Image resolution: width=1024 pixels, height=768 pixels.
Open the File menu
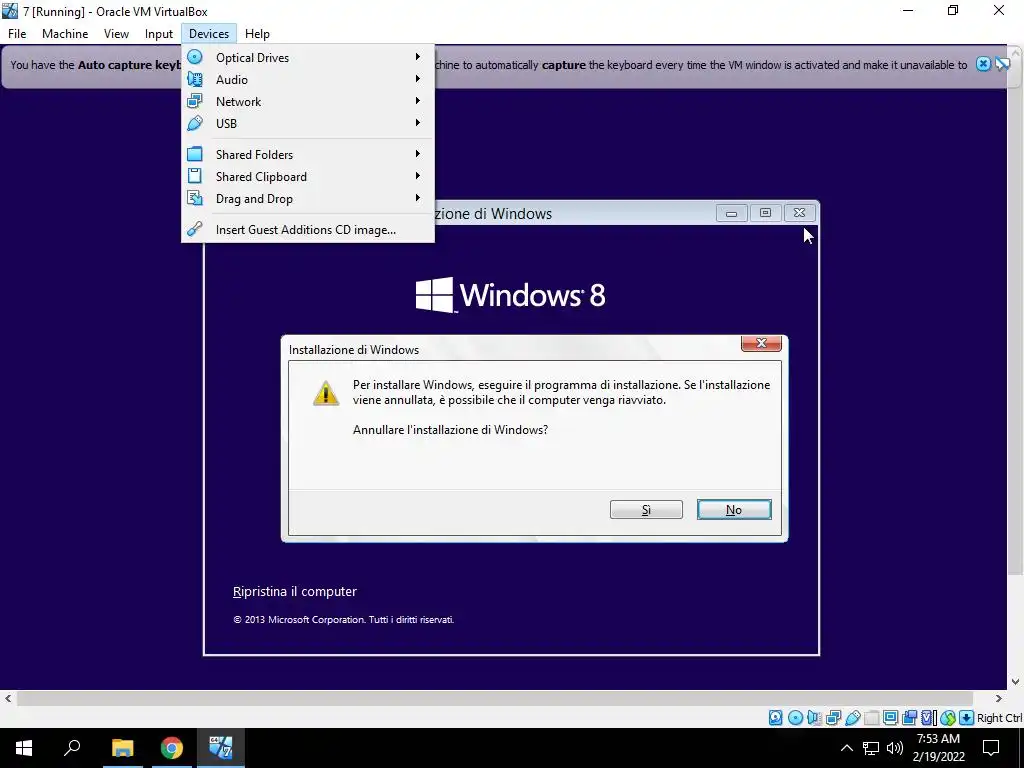coord(17,34)
